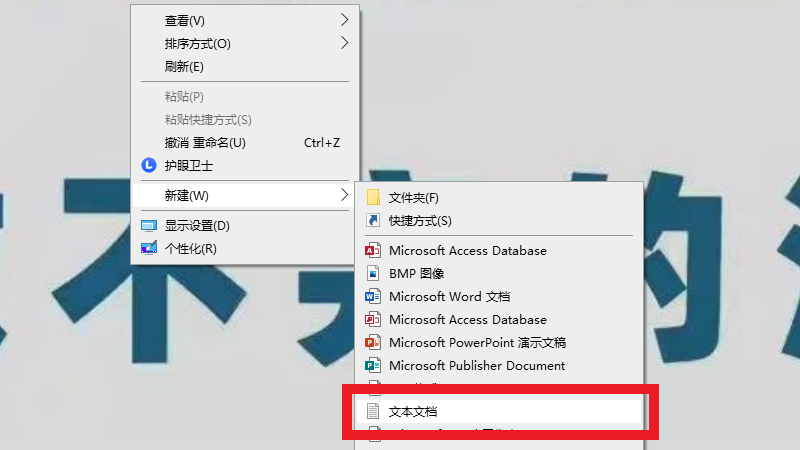Select the 粘贴(P) menu entry
Viewport: 800px width, 450px height.
[184, 97]
